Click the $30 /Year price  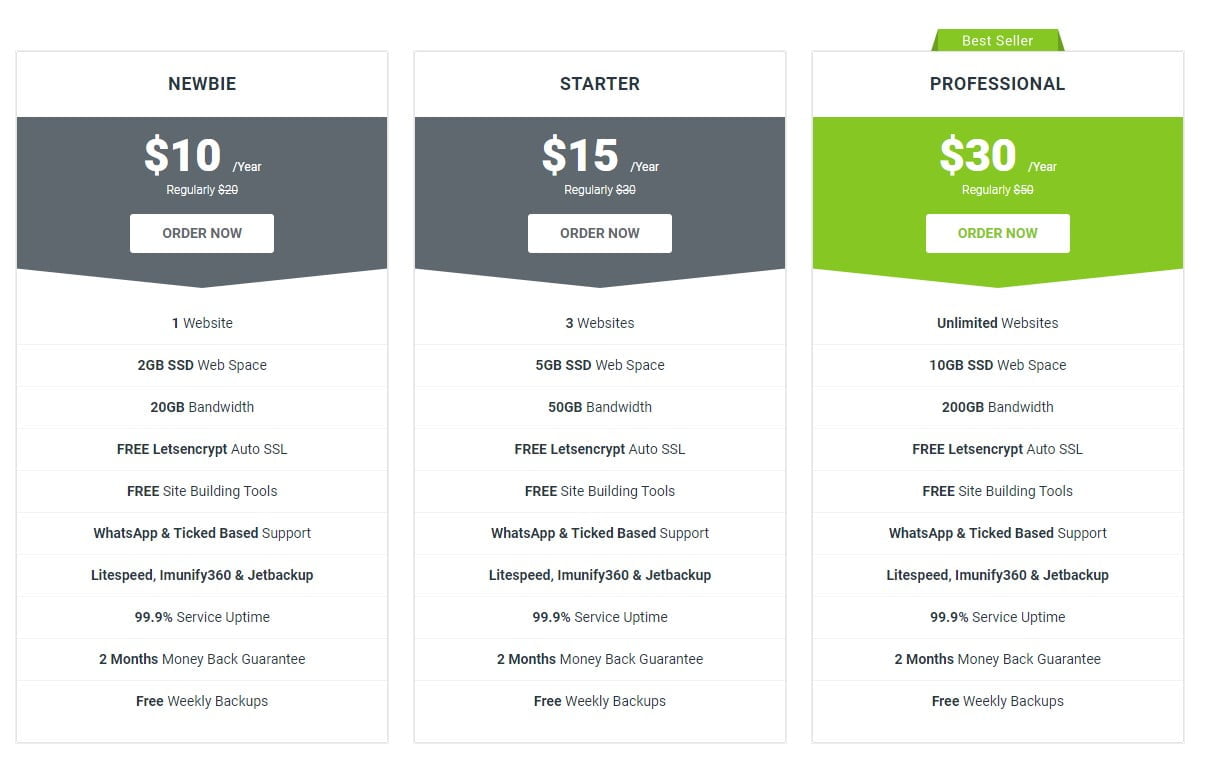997,156
